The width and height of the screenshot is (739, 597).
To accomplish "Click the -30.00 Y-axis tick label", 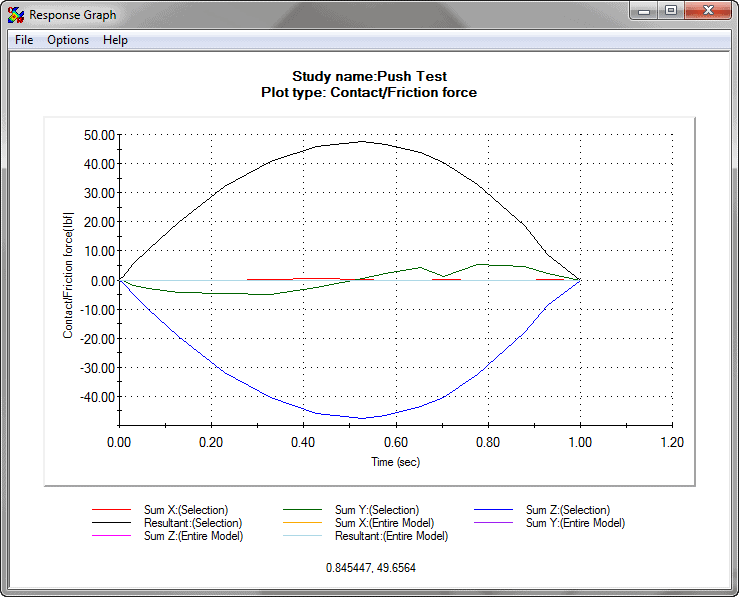I will click(x=98, y=368).
